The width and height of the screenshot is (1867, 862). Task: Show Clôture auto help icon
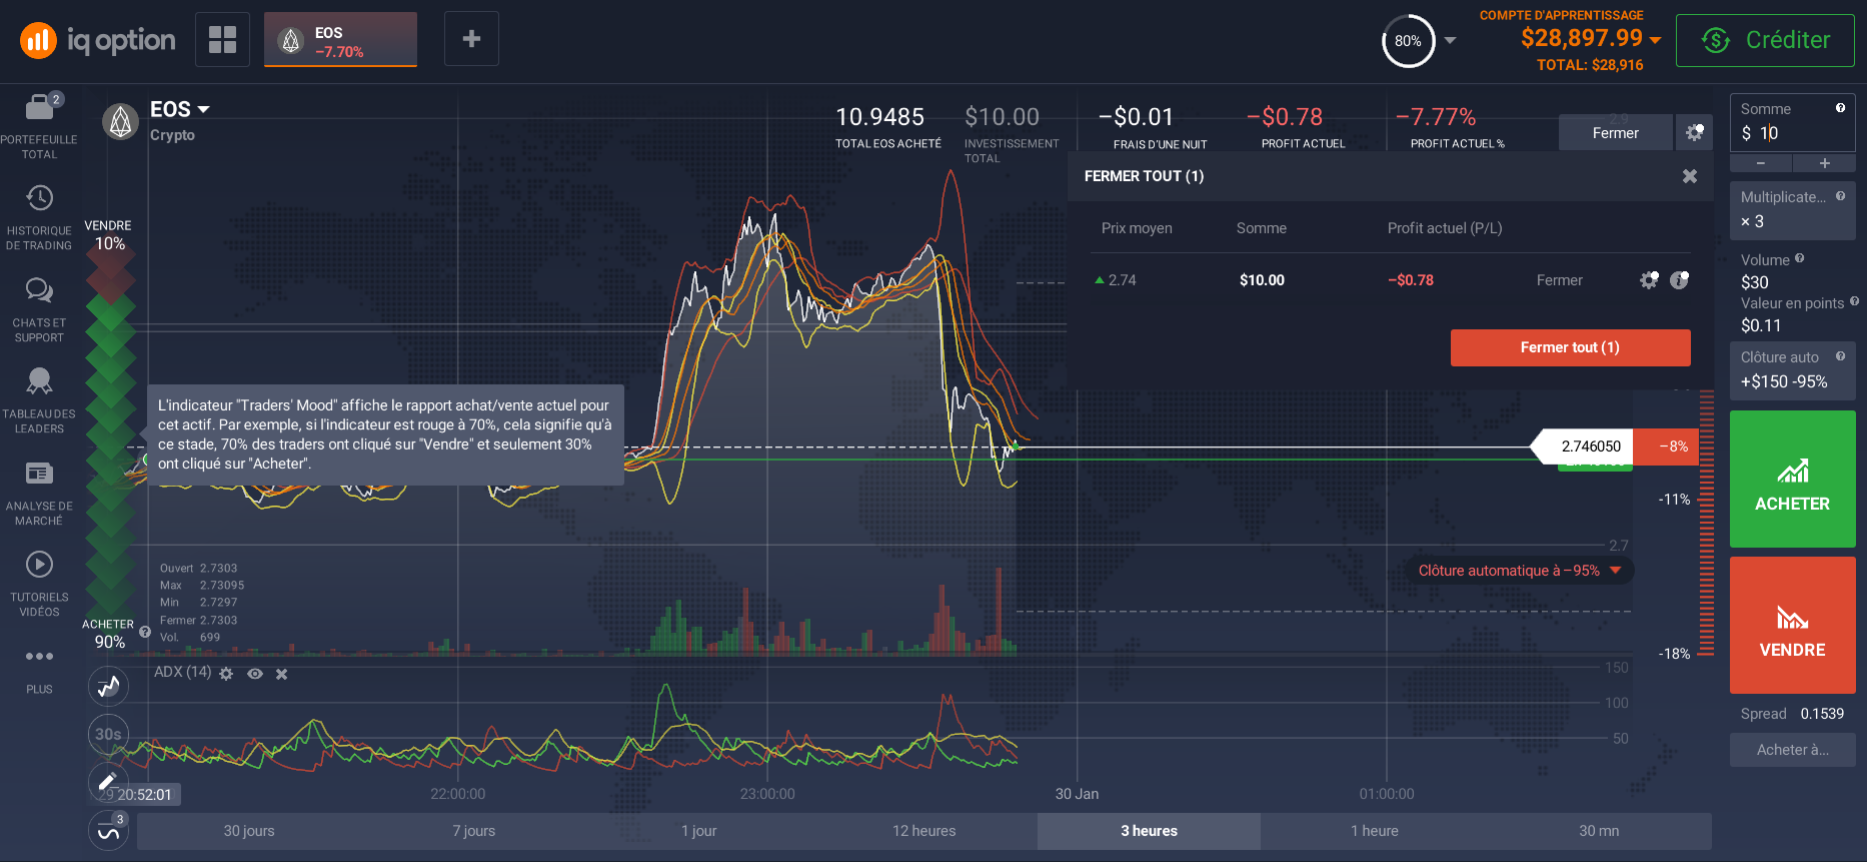[1840, 356]
